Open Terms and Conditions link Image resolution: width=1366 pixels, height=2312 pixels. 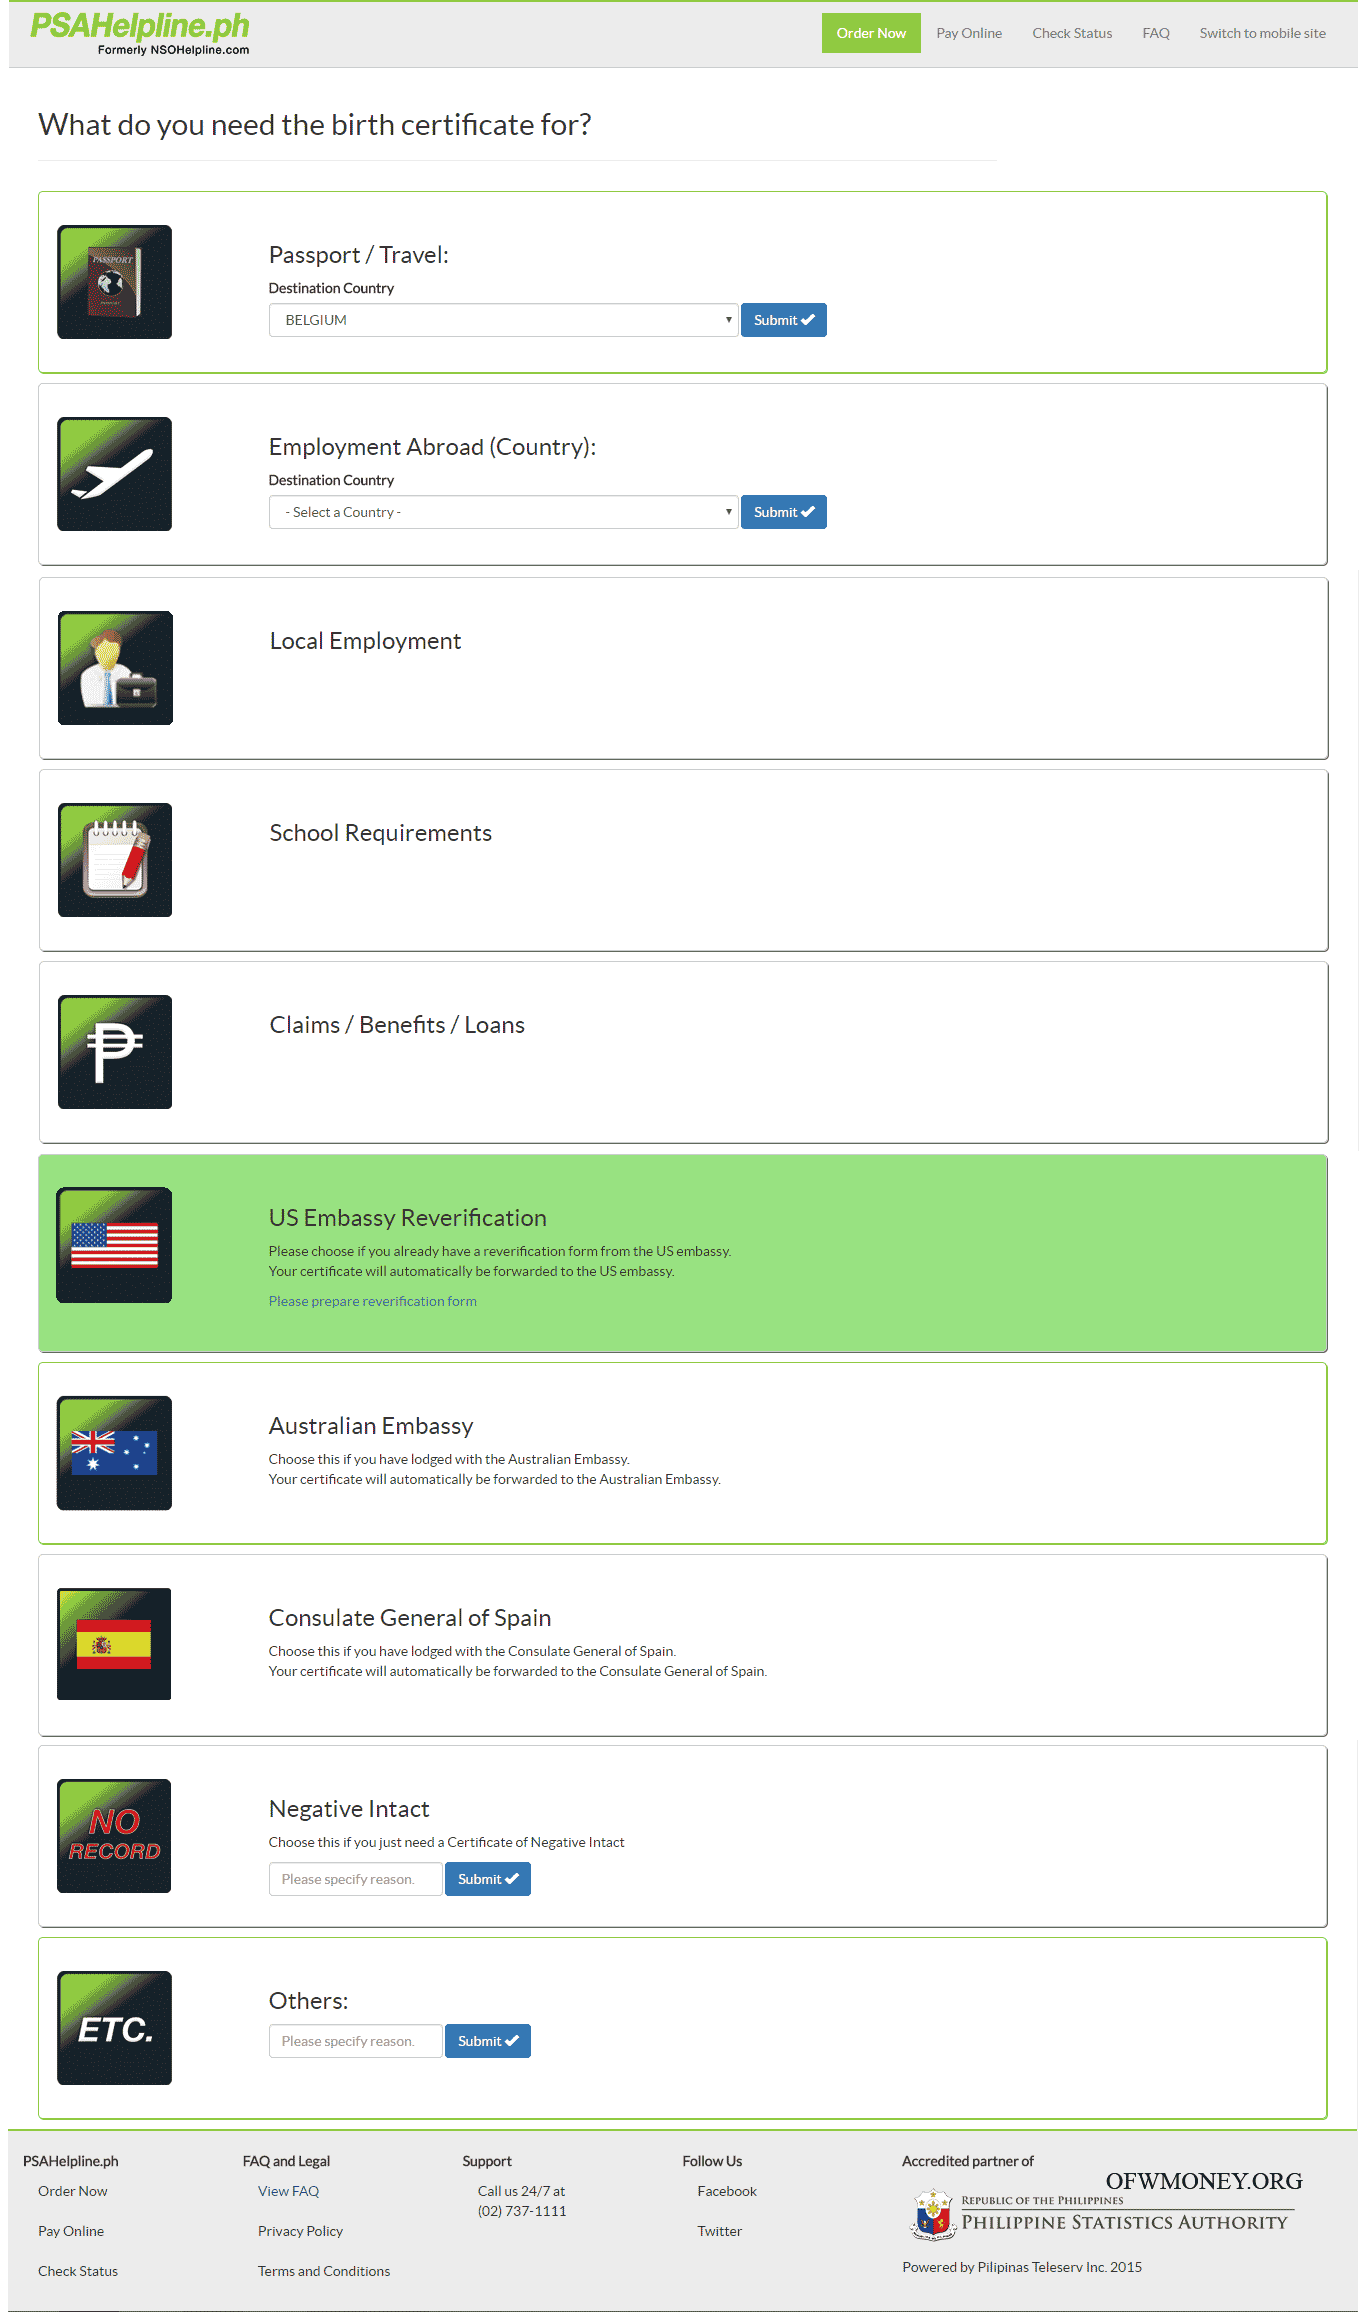point(324,2271)
